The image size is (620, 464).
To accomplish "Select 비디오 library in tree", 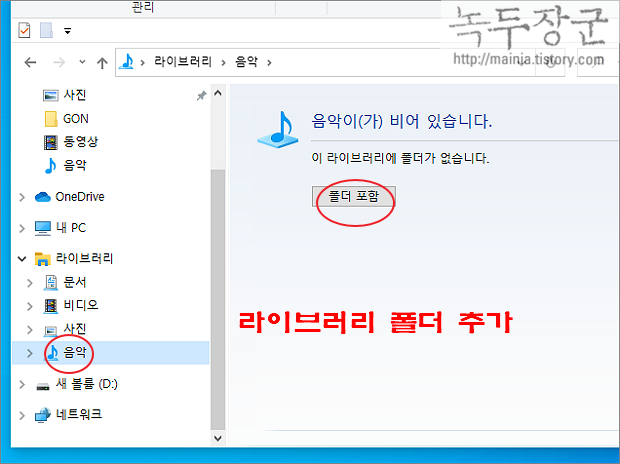I will point(81,305).
